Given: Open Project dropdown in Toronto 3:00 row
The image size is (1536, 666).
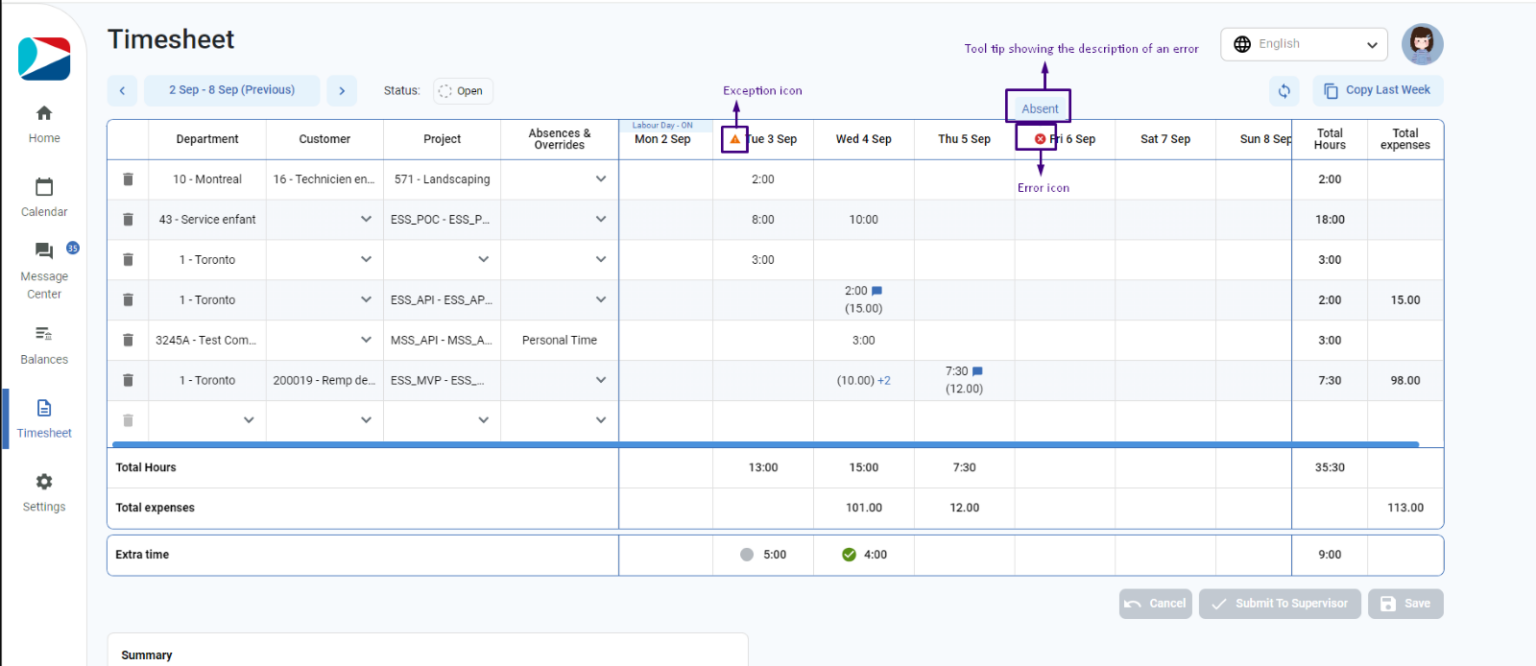Looking at the screenshot, I should click(x=483, y=259).
